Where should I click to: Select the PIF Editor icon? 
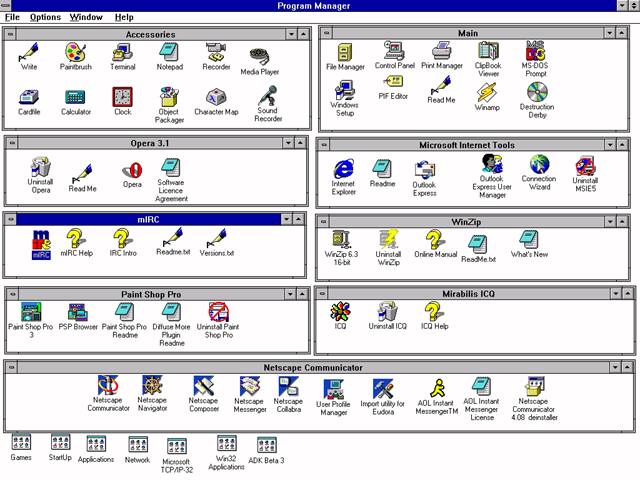pyautogui.click(x=393, y=82)
